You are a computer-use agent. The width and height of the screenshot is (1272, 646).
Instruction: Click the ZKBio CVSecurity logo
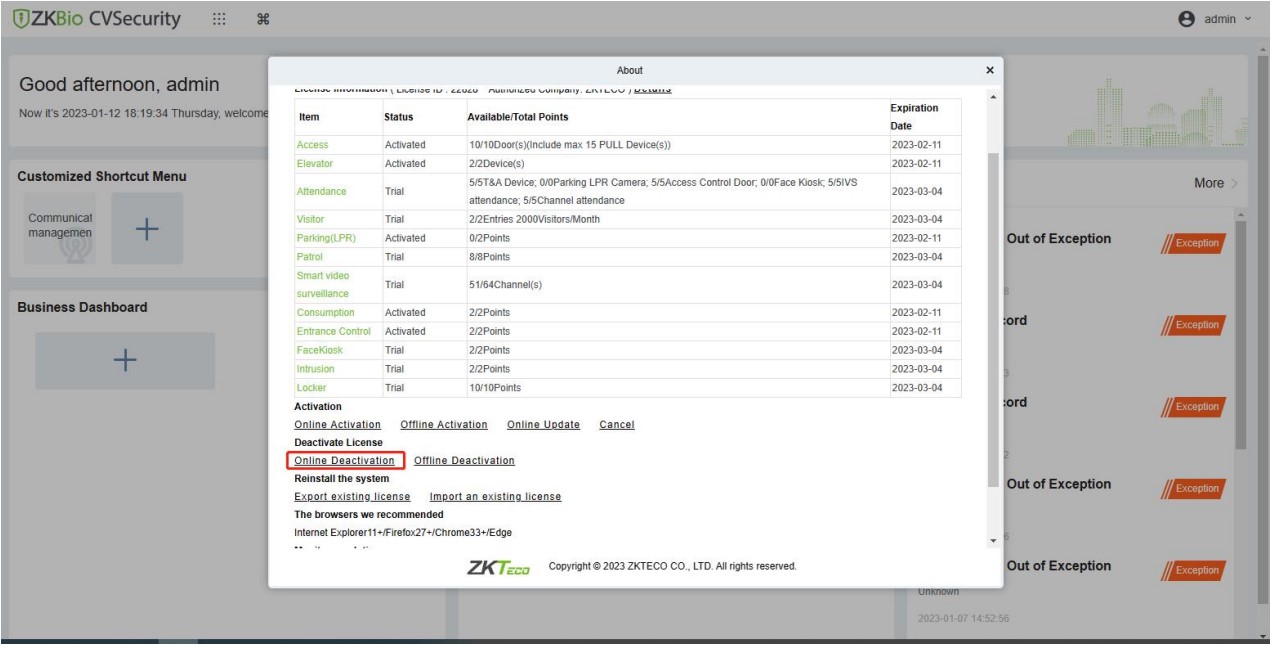[96, 19]
